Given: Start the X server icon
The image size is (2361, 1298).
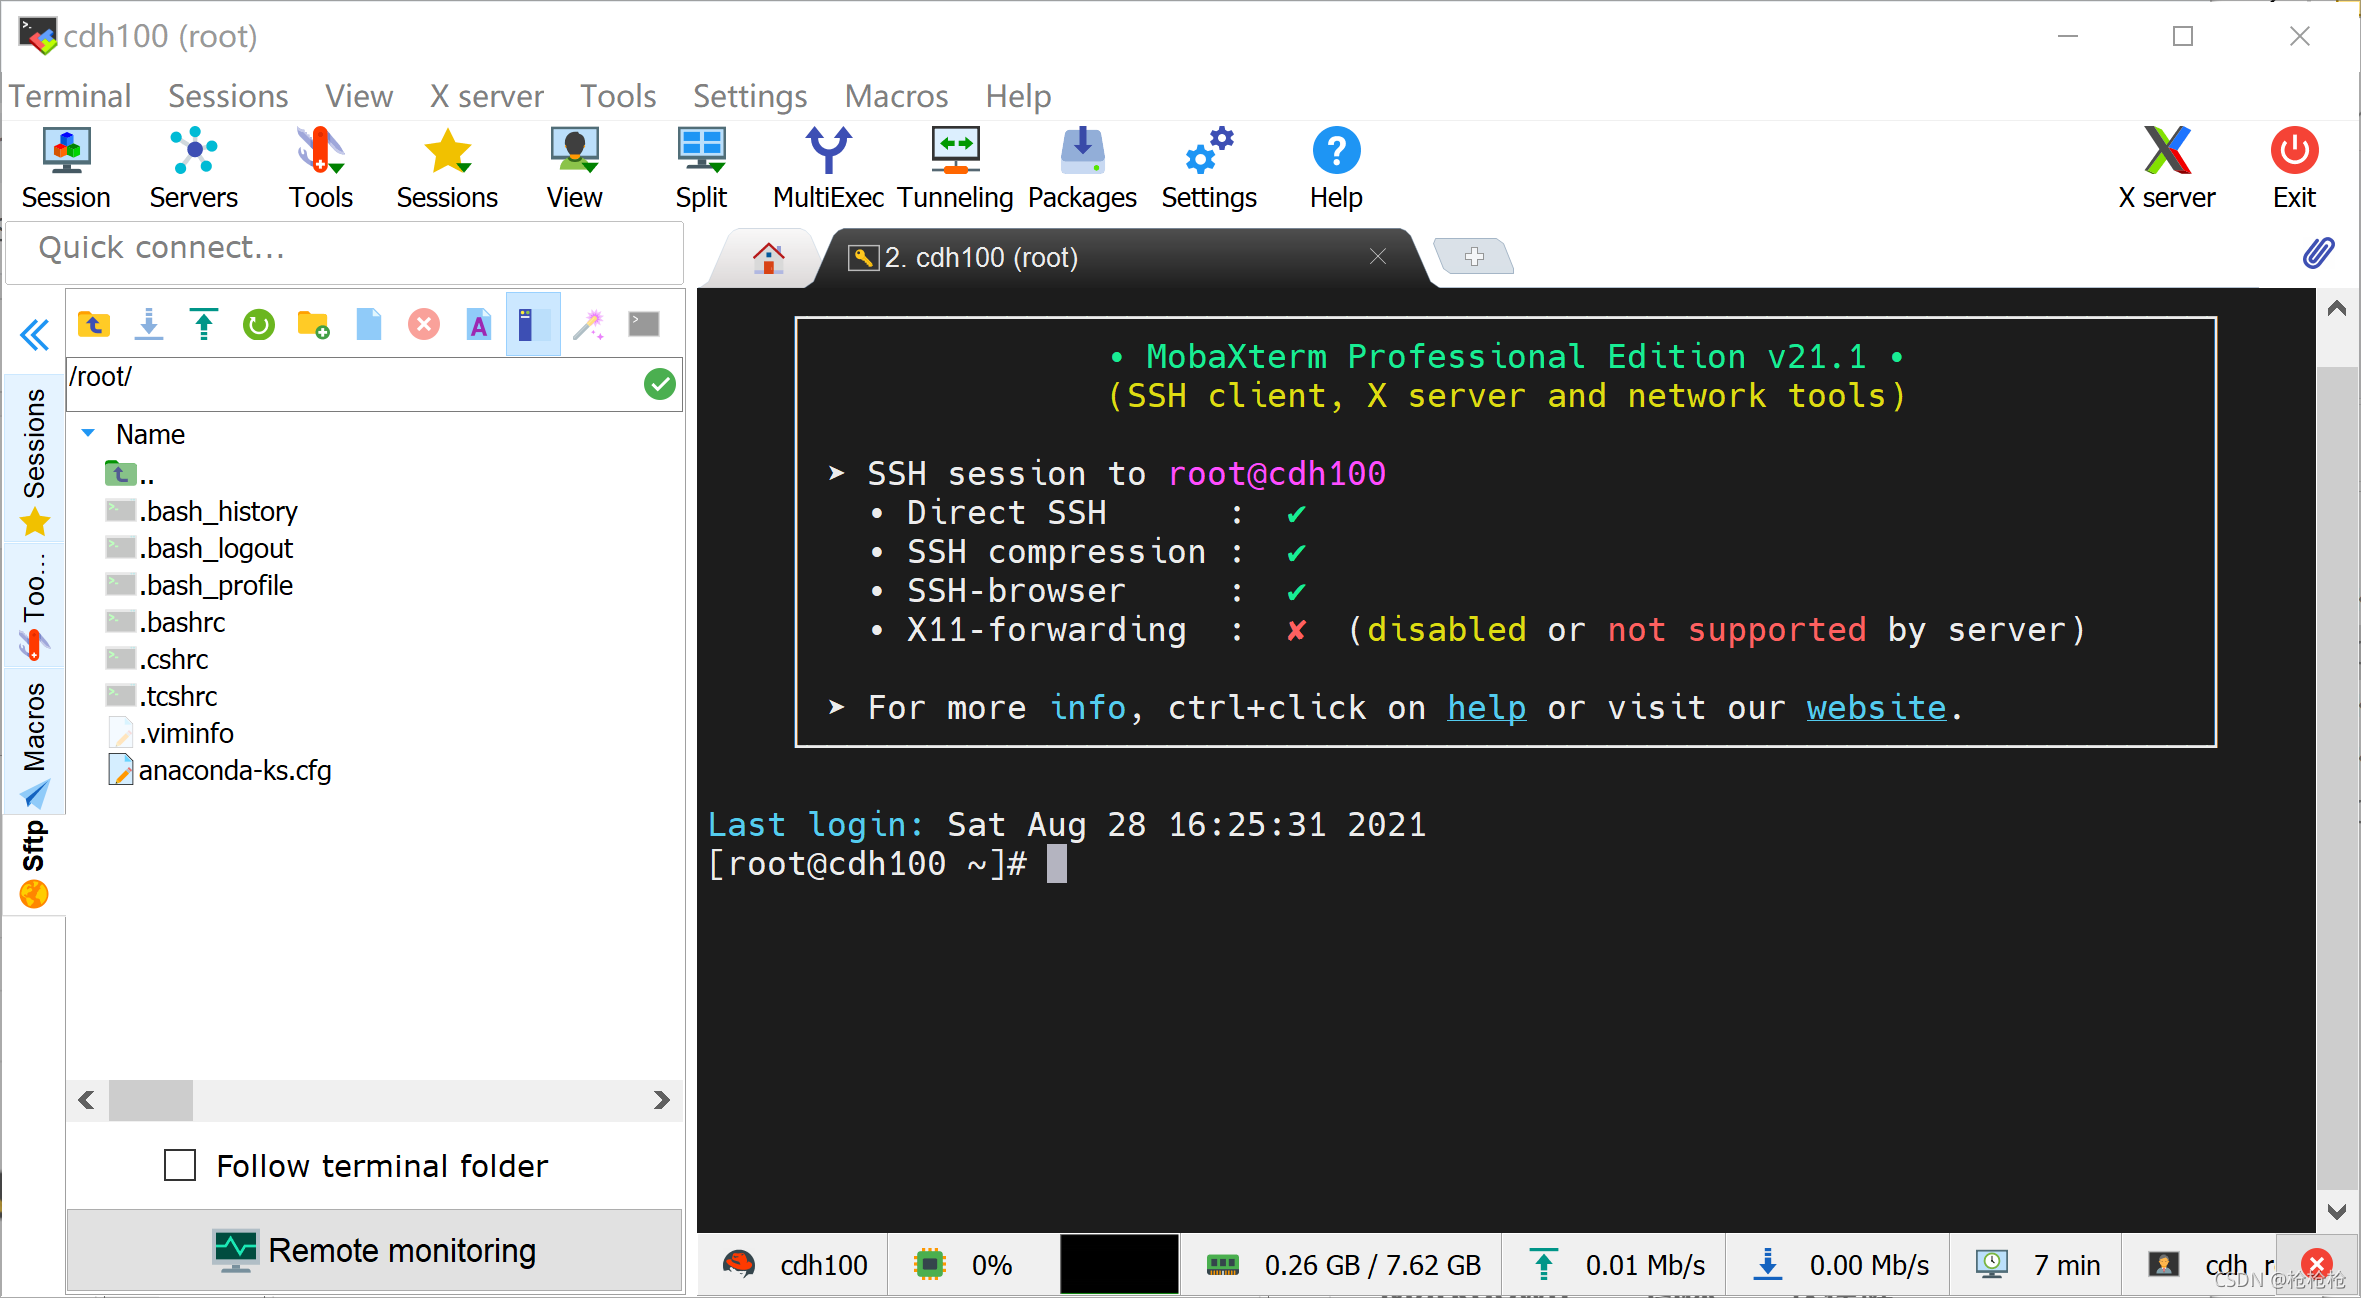Looking at the screenshot, I should click(x=2167, y=167).
